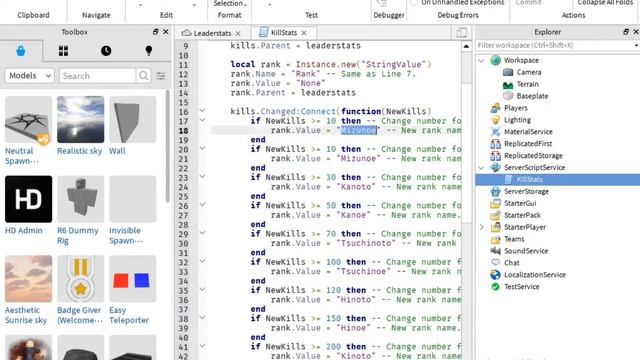Pick the Realistic sky thumbnail
Image resolution: width=640 pixels, height=360 pixels.
[x=80, y=120]
